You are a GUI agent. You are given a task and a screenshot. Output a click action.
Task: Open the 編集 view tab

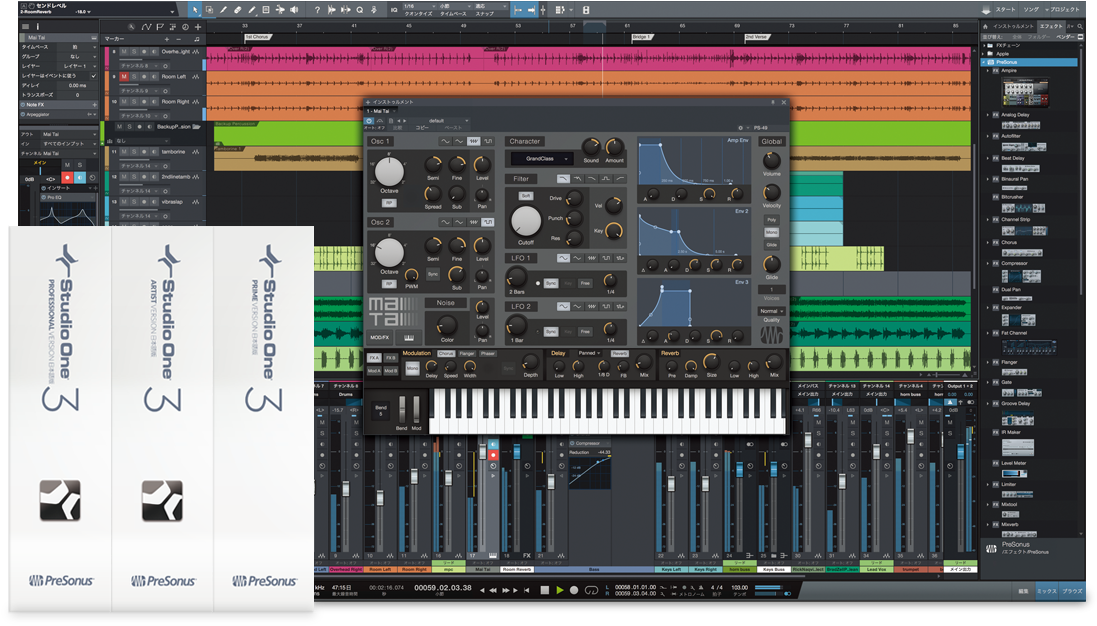[x=1023, y=591]
